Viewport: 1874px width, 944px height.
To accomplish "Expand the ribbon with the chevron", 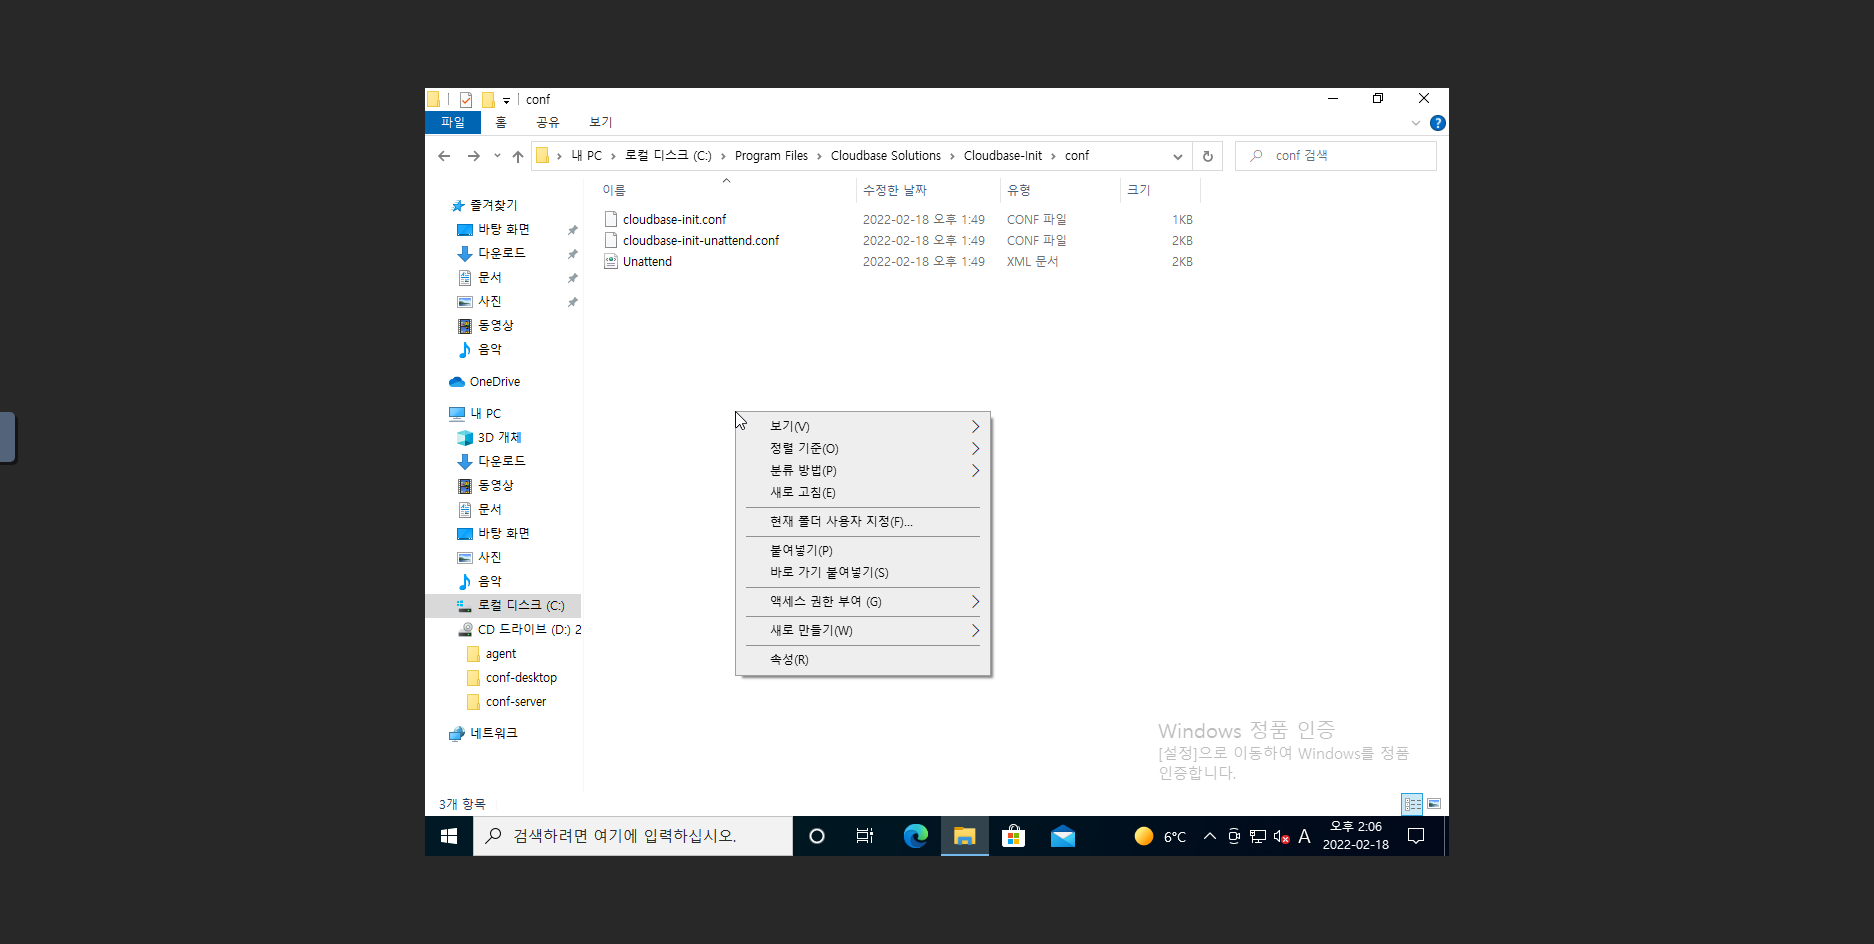I will (x=1415, y=123).
